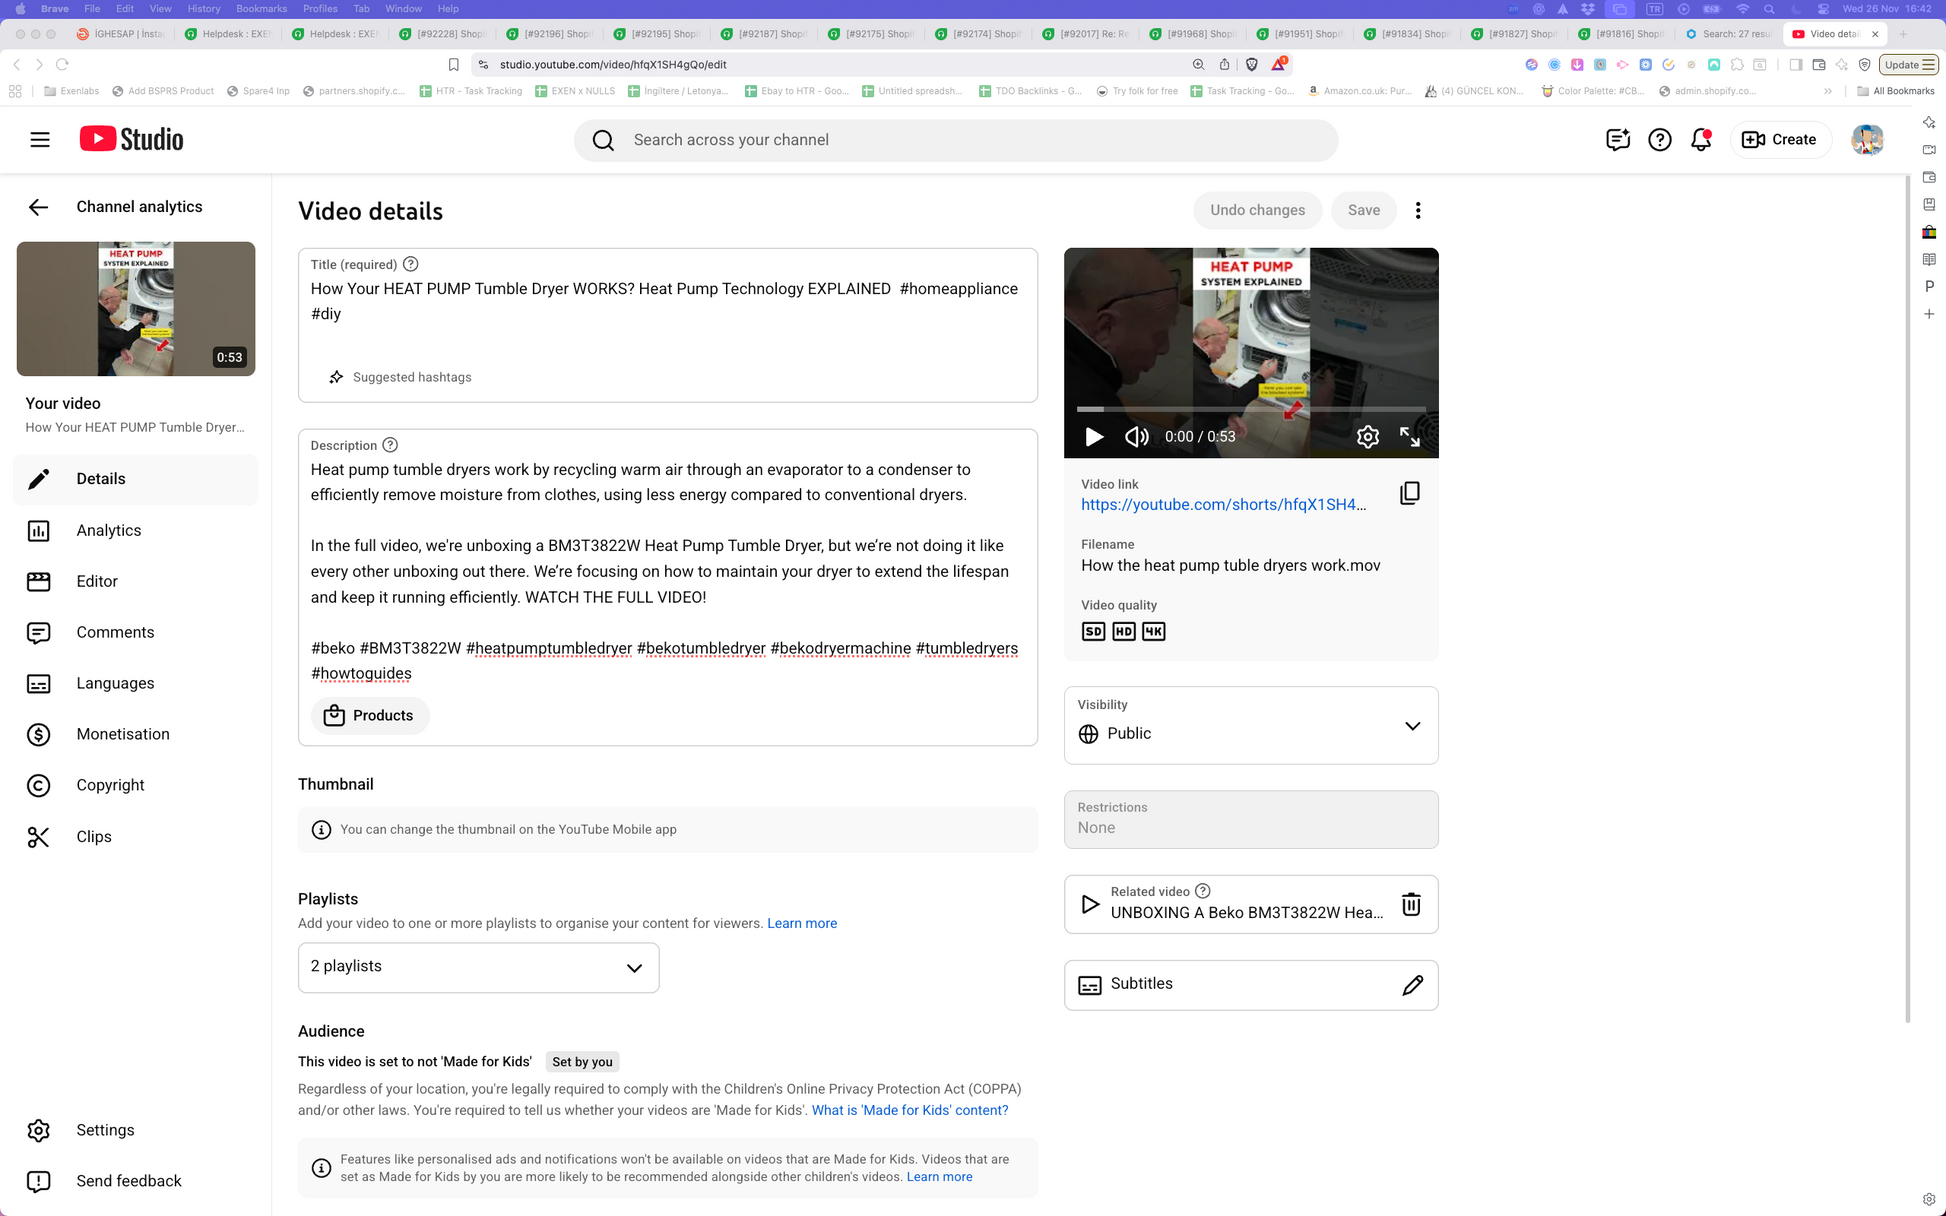Open the hamburger menu next to Studio logo

[40, 140]
